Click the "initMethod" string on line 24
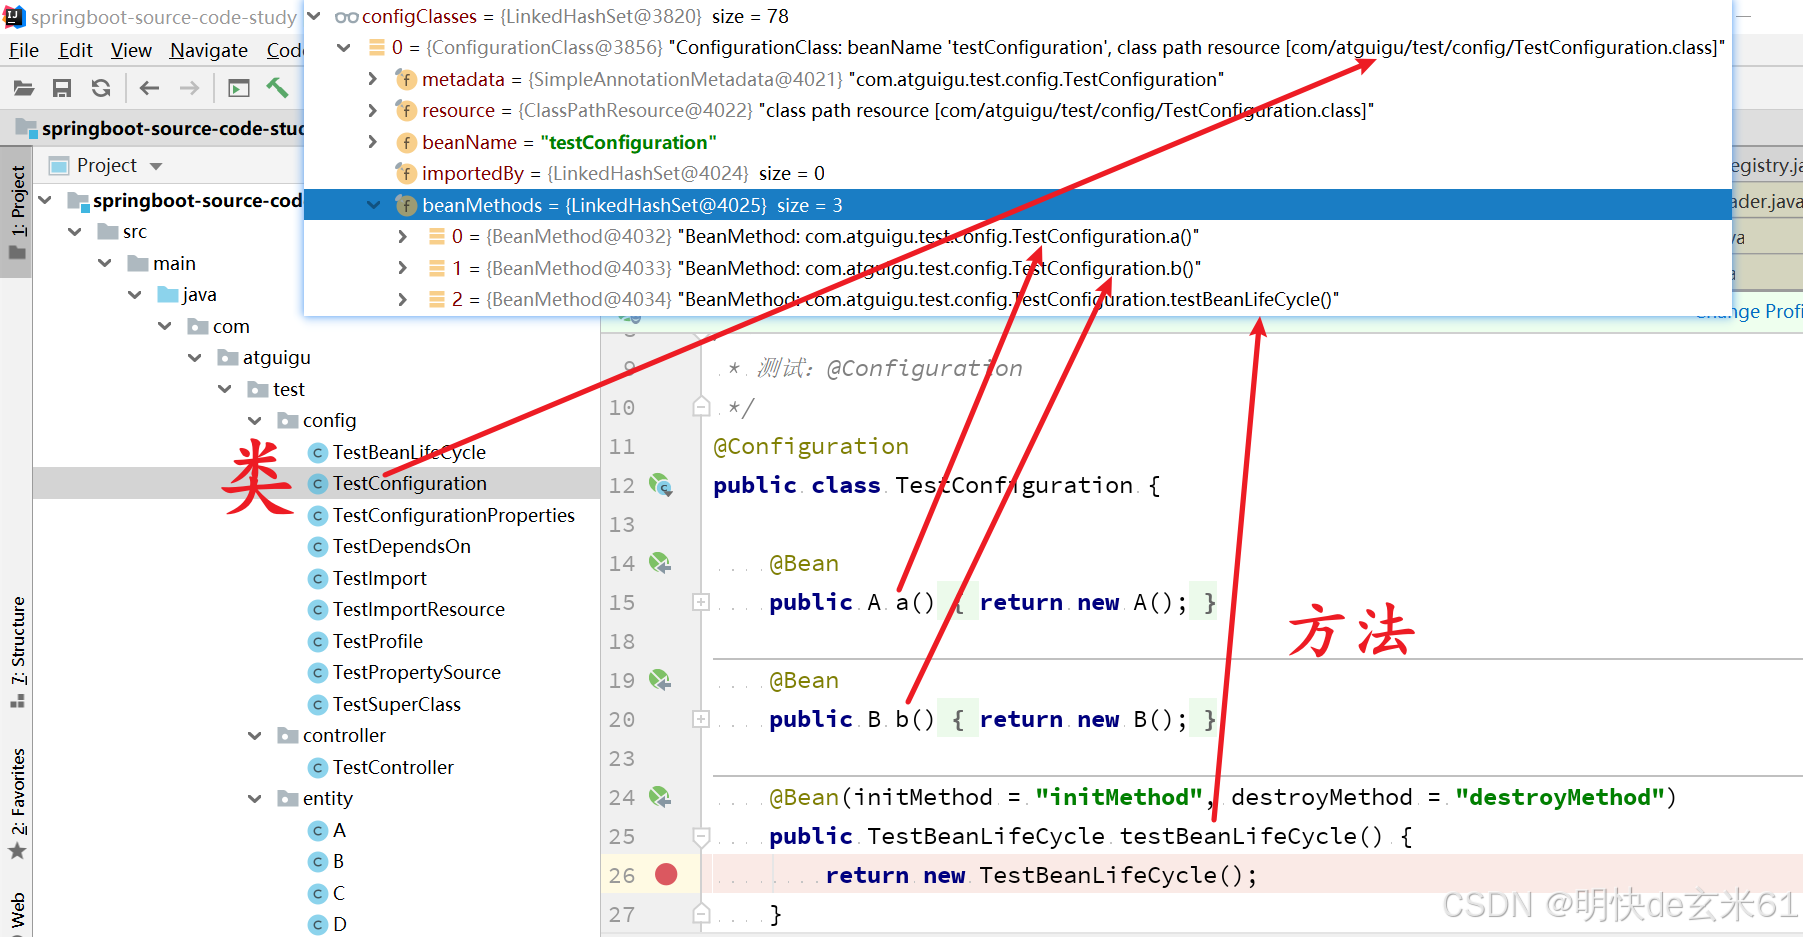Image resolution: width=1803 pixels, height=937 pixels. [x=1119, y=797]
